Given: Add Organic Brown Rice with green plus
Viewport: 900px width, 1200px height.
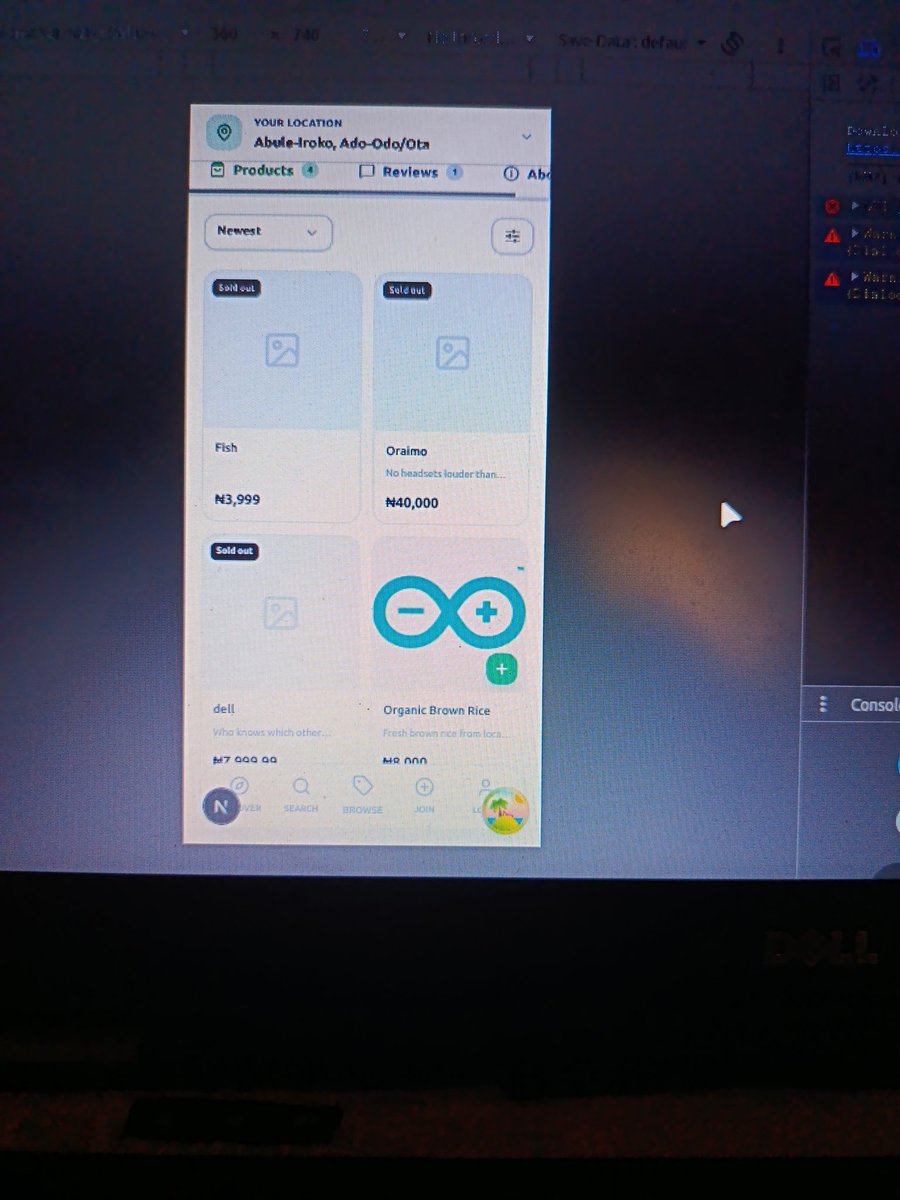Looking at the screenshot, I should 502,668.
